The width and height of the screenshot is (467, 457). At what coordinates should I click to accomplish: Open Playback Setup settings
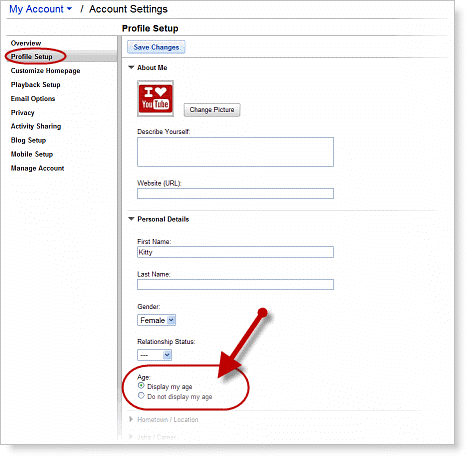(x=35, y=85)
